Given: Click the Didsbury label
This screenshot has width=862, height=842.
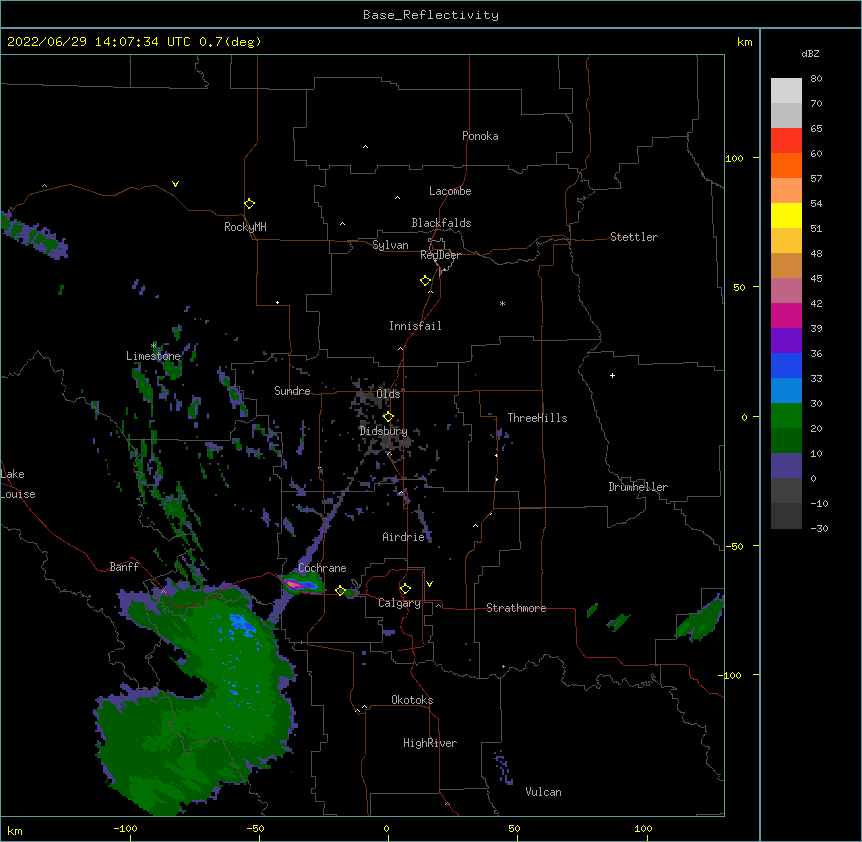Looking at the screenshot, I should [x=383, y=431].
